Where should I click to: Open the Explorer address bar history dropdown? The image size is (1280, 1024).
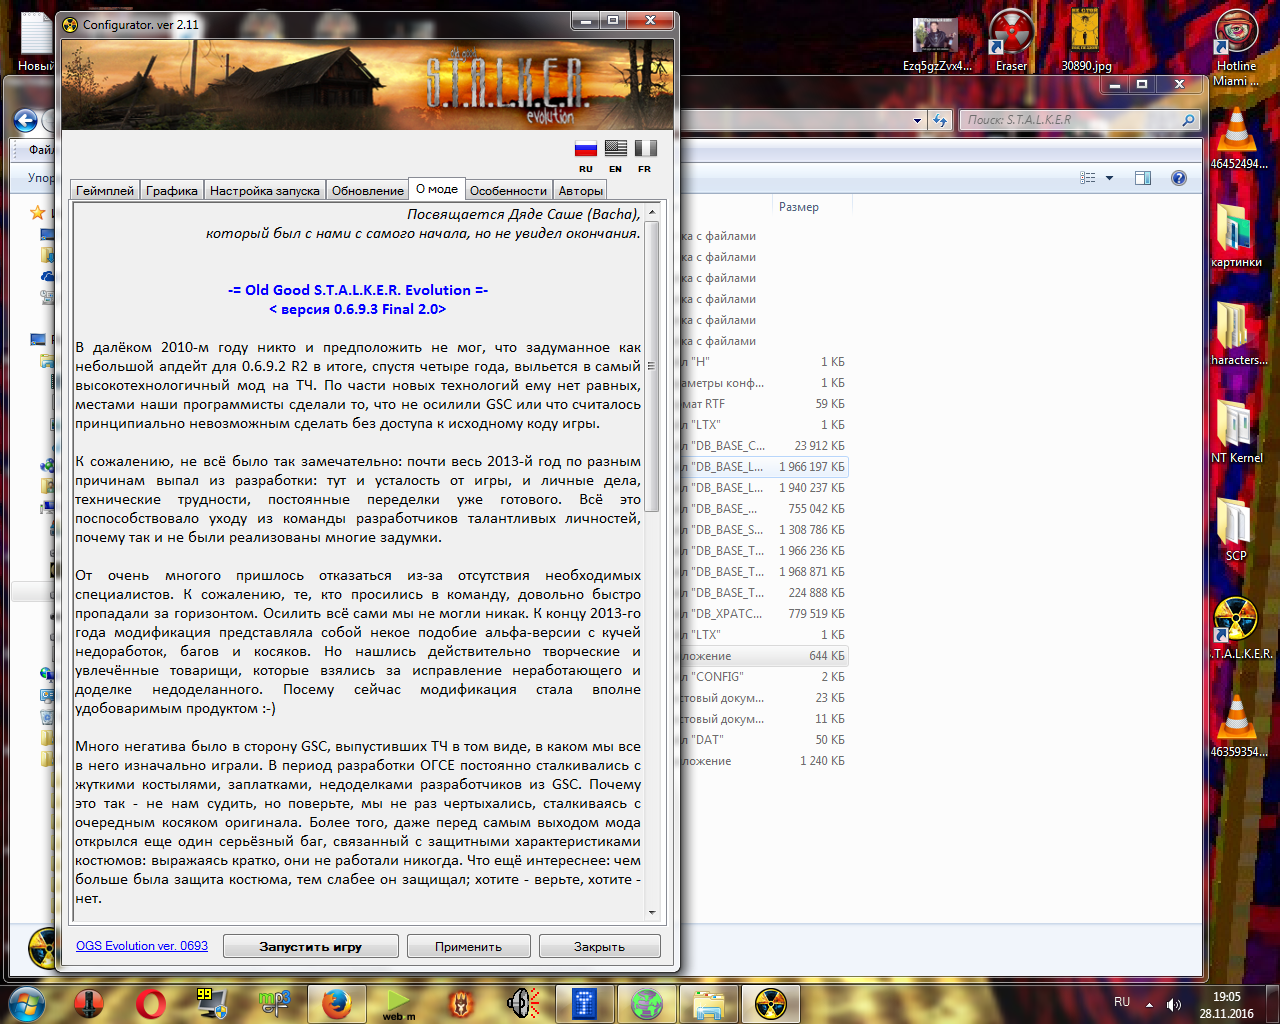tap(918, 120)
